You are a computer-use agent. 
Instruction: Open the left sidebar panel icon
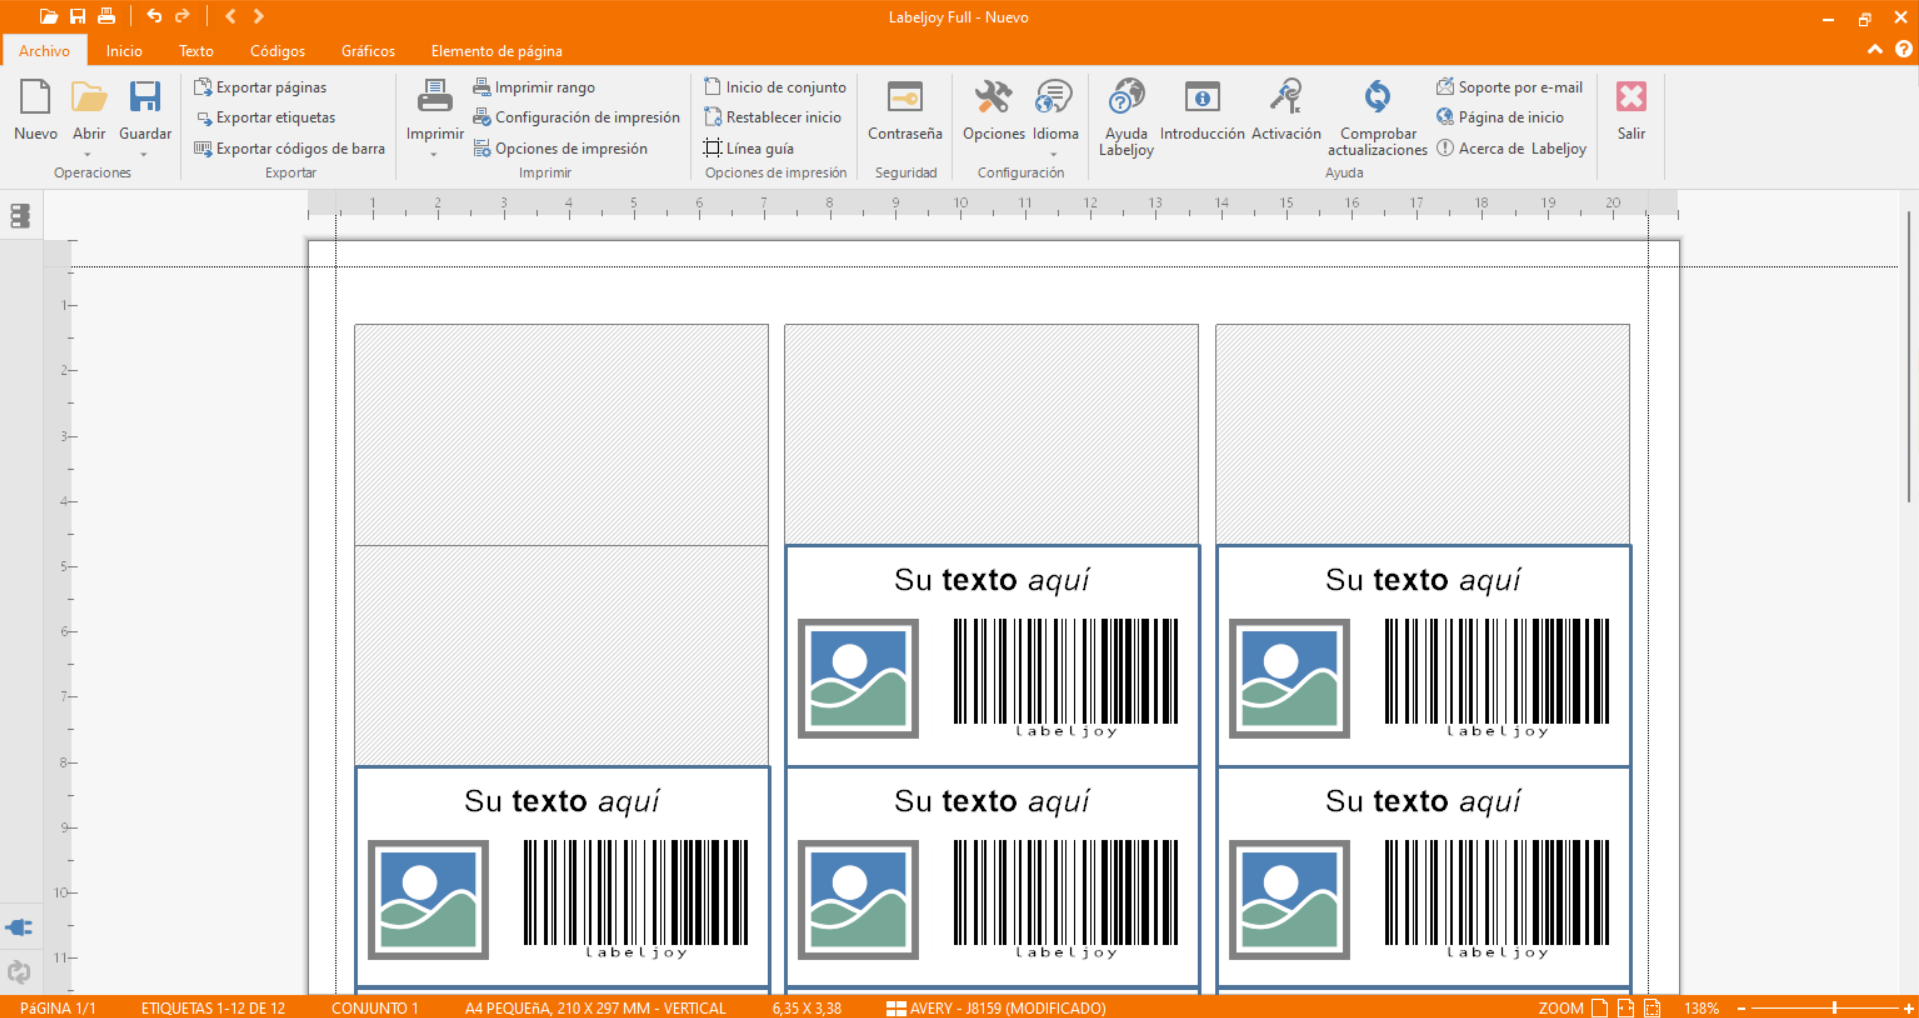20,216
